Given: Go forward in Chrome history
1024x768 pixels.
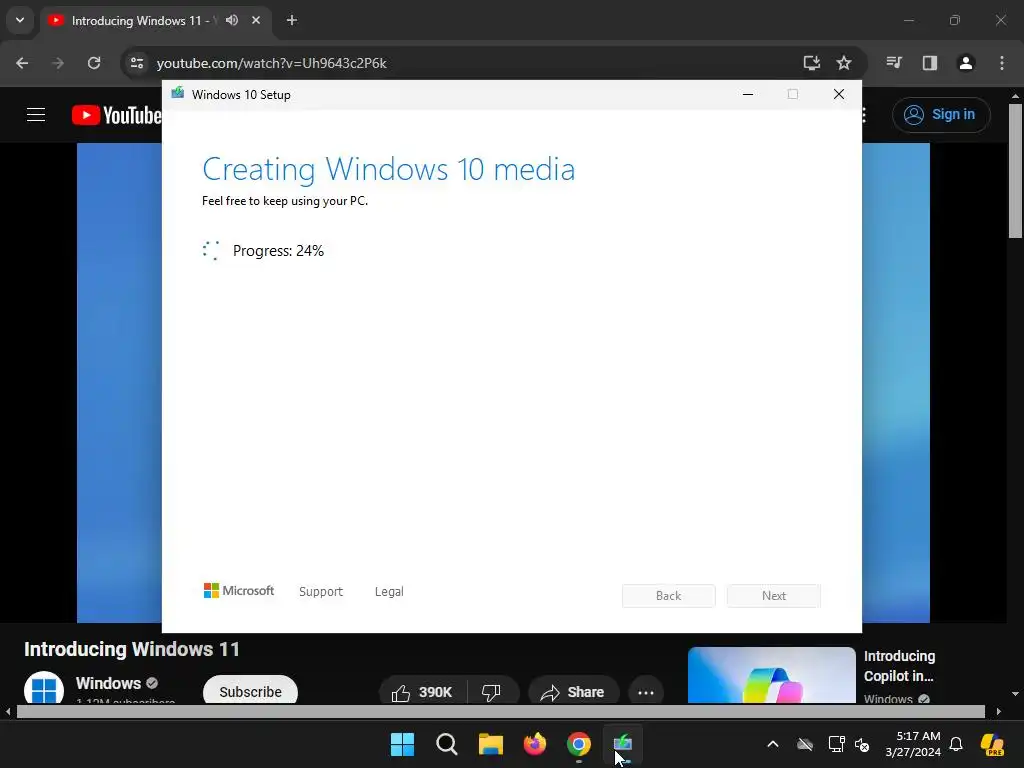Looking at the screenshot, I should 58,63.
